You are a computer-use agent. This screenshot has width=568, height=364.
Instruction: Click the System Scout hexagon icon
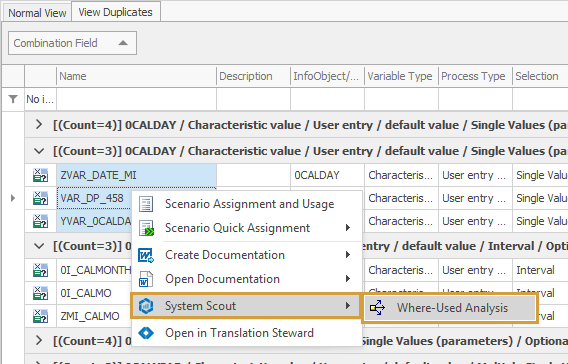coord(146,306)
